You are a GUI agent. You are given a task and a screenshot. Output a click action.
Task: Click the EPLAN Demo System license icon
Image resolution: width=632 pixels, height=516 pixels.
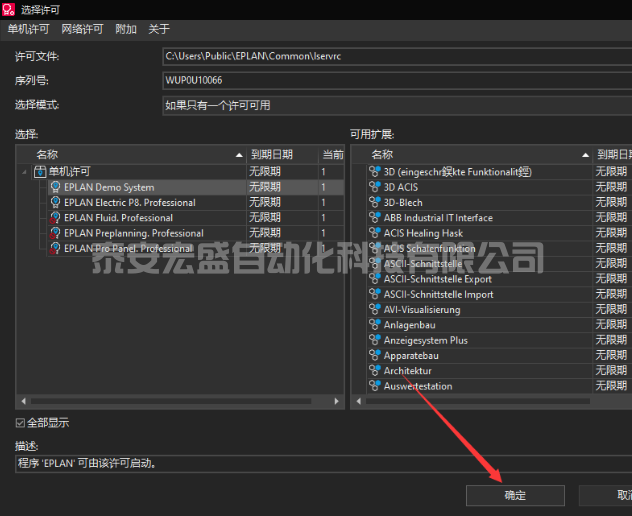pyautogui.click(x=56, y=187)
